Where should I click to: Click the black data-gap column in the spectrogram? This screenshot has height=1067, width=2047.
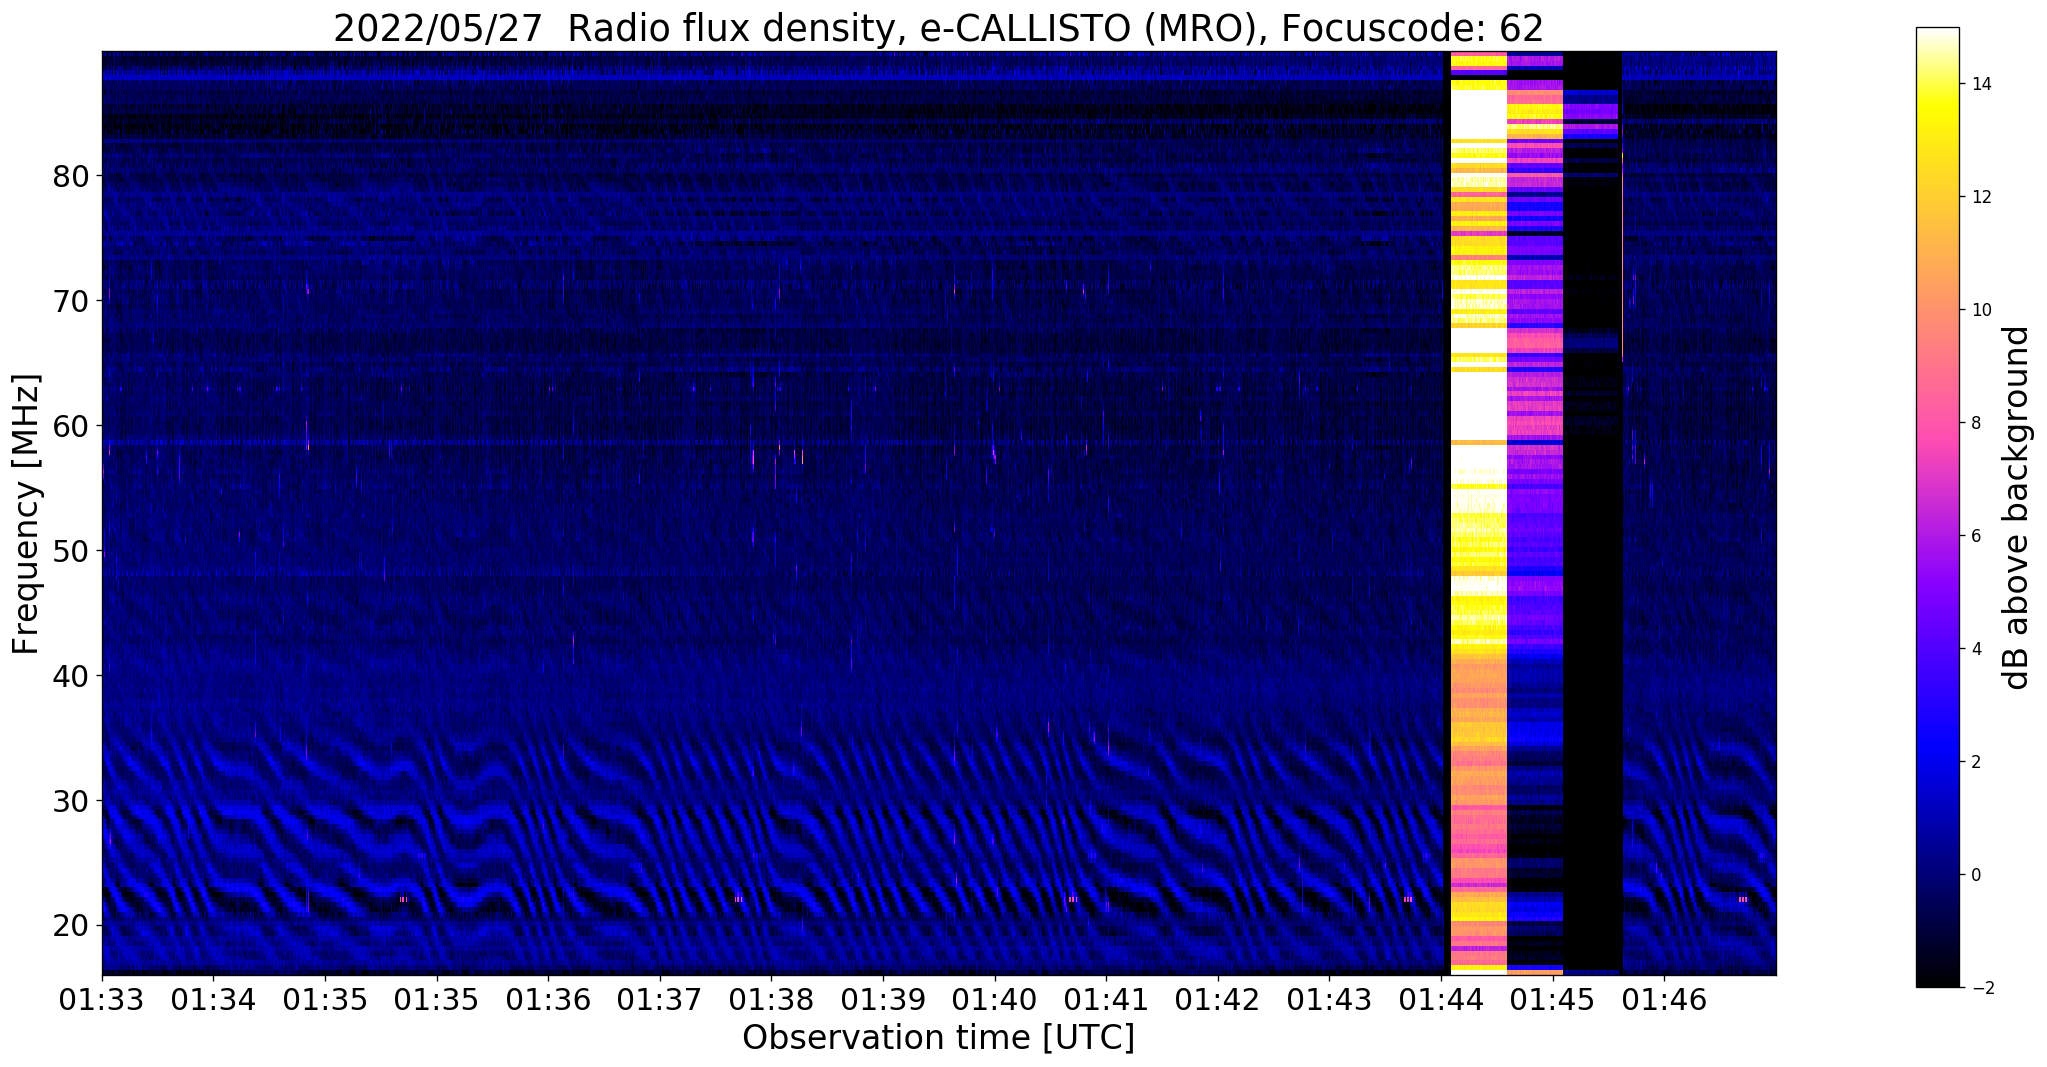(1592, 513)
